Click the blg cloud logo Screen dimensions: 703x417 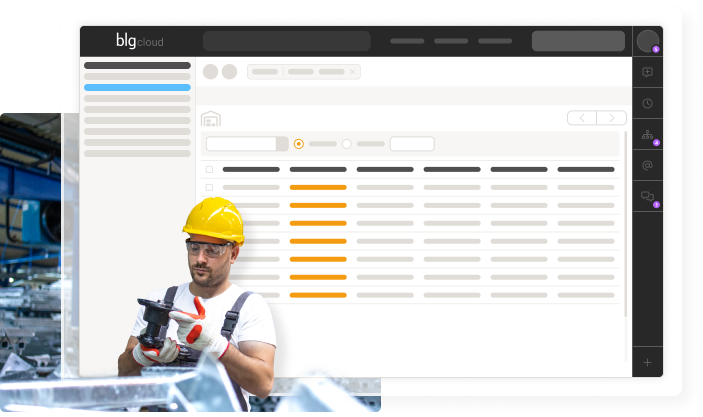point(139,41)
